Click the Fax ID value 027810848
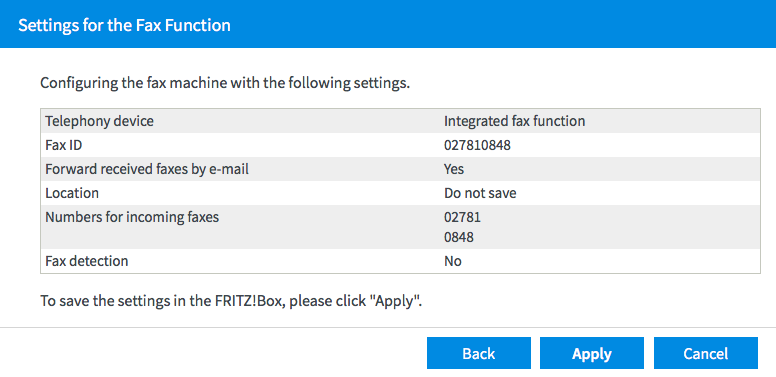The image size is (776, 377). tap(477, 145)
